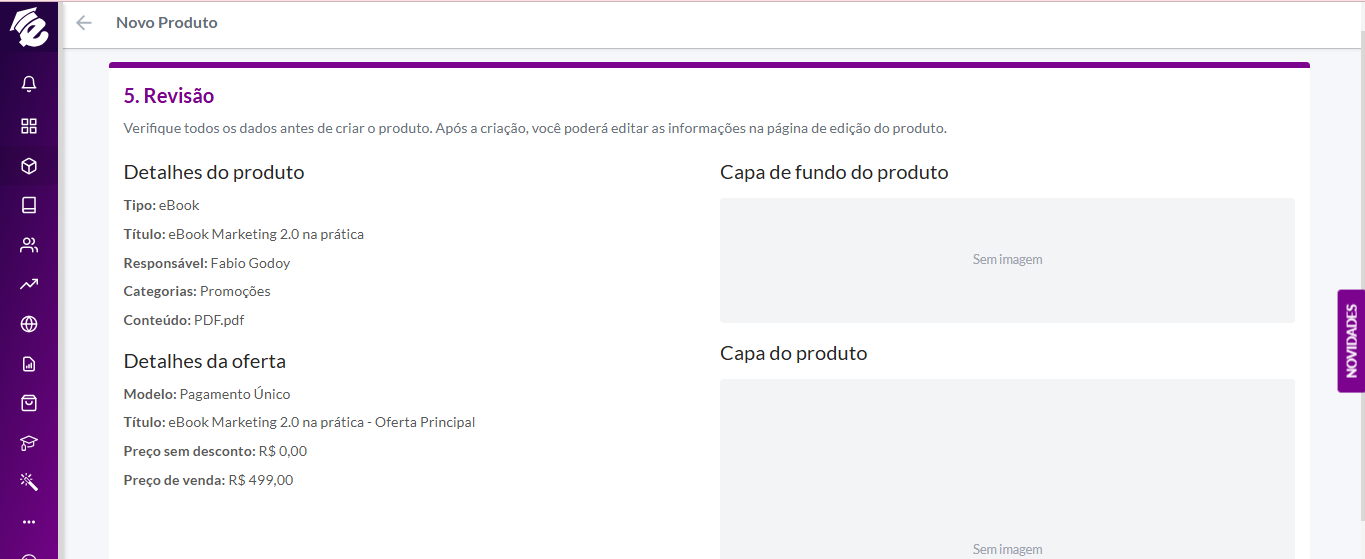Click the Capa de fundo image placeholder
Image resolution: width=1365 pixels, height=559 pixels.
tap(1007, 260)
